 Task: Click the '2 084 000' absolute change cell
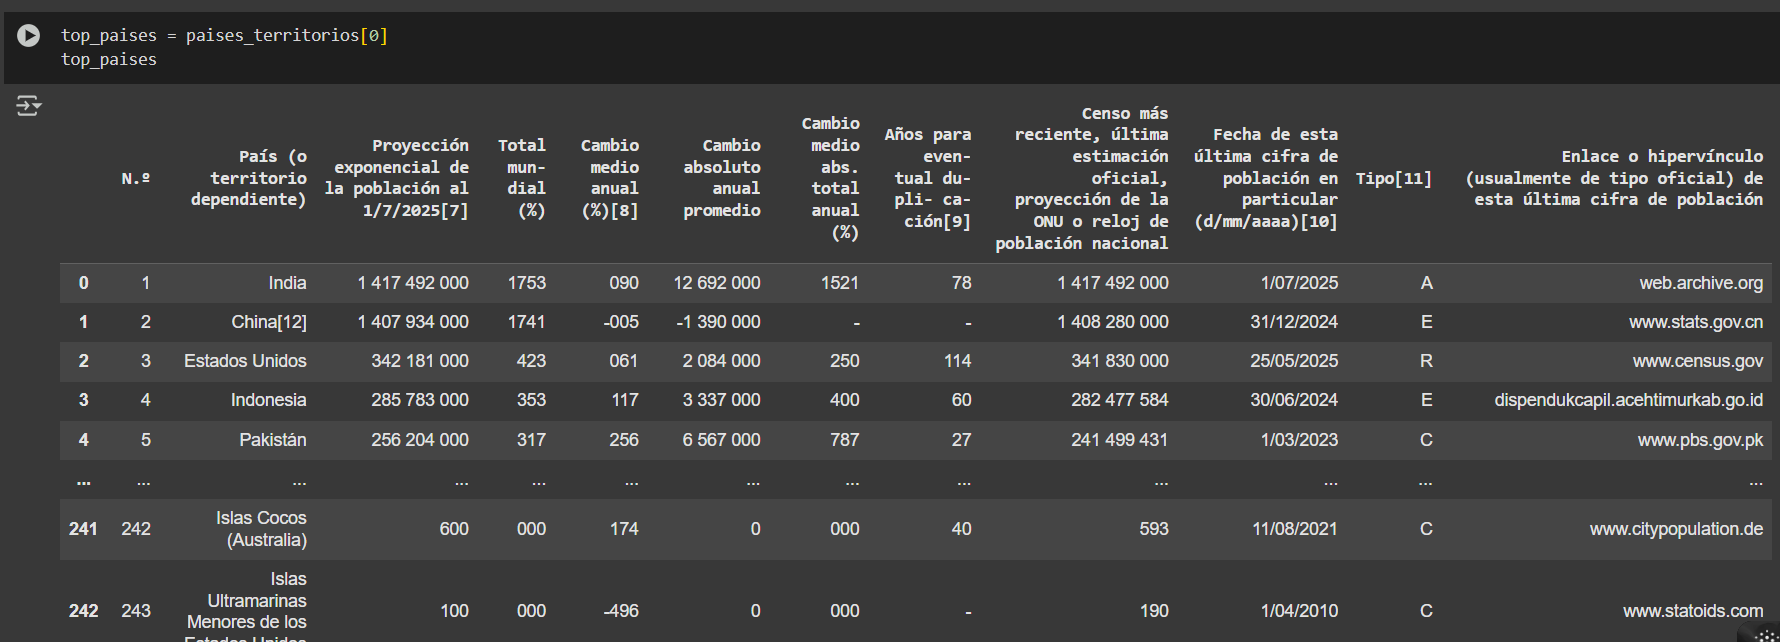pos(722,361)
